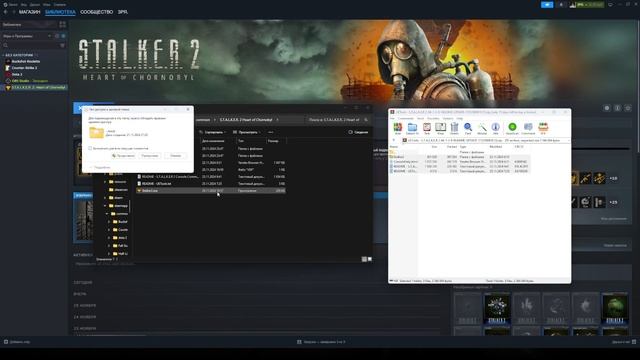Click Steam library search field

(x=31, y=45)
